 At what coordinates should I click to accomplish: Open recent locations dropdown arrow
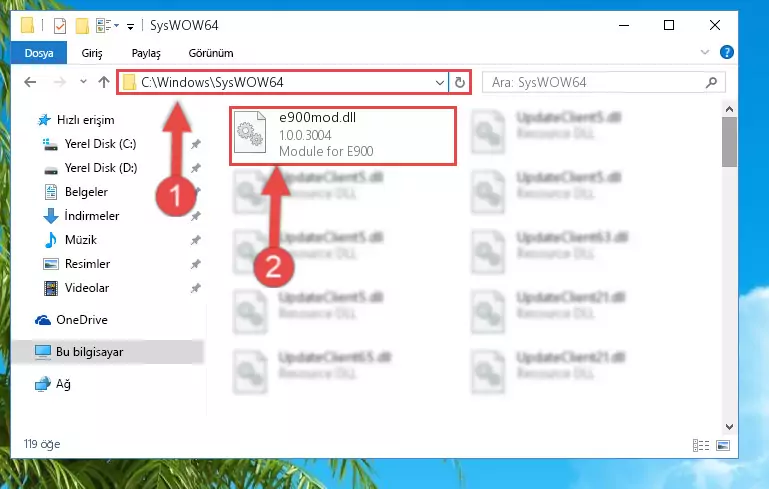pyautogui.click(x=83, y=82)
